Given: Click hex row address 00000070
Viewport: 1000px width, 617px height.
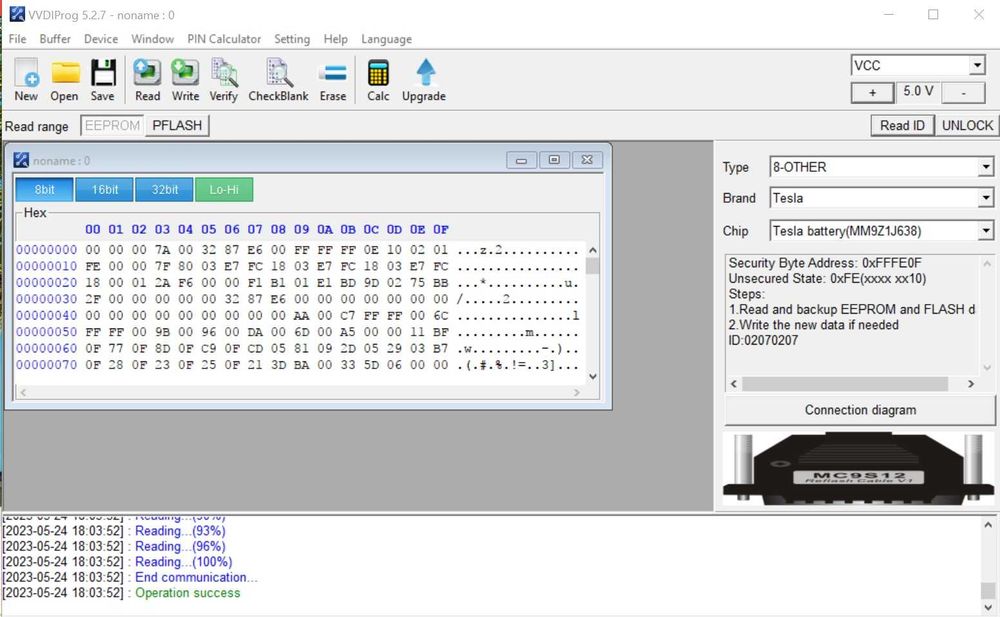Looking at the screenshot, I should [47, 365].
